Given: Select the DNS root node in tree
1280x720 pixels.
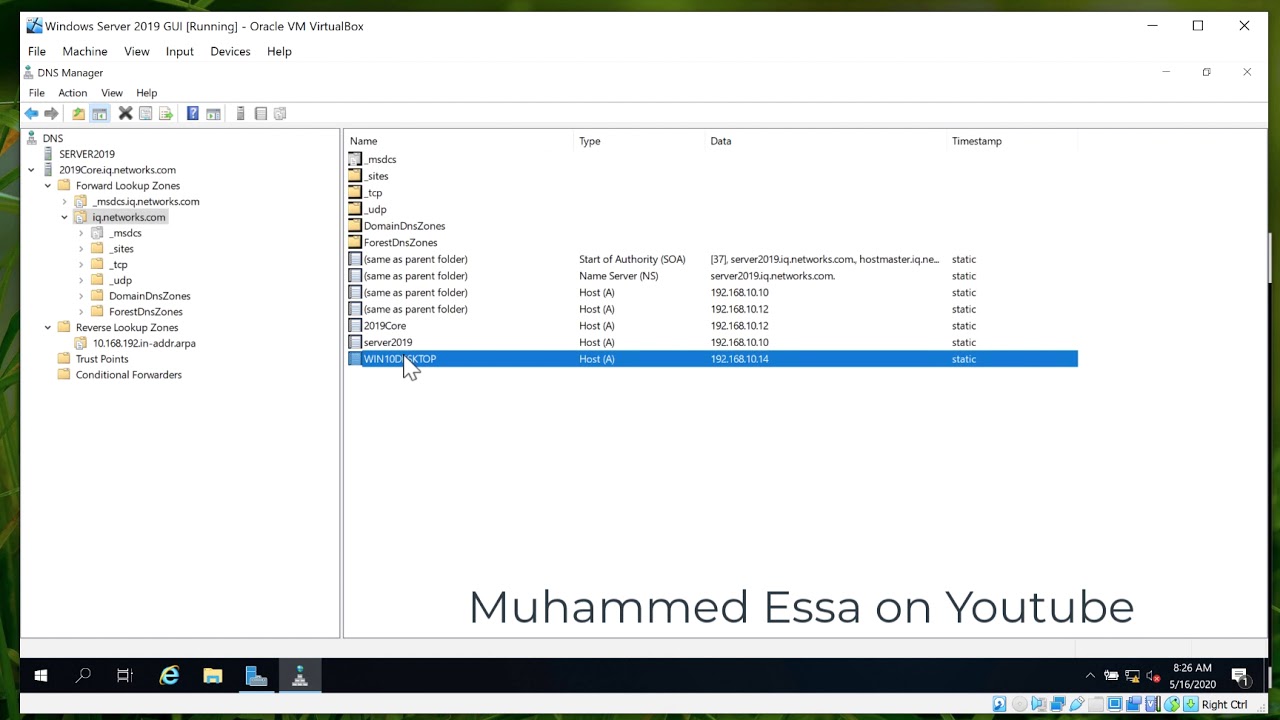Looking at the screenshot, I should 53,138.
